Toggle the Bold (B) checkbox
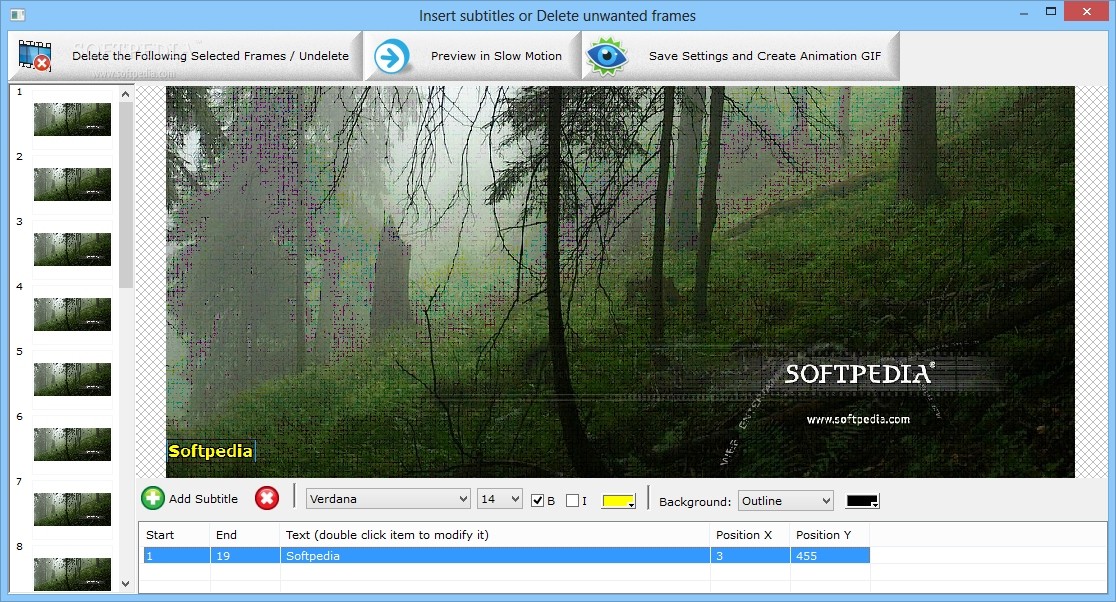 [537, 500]
